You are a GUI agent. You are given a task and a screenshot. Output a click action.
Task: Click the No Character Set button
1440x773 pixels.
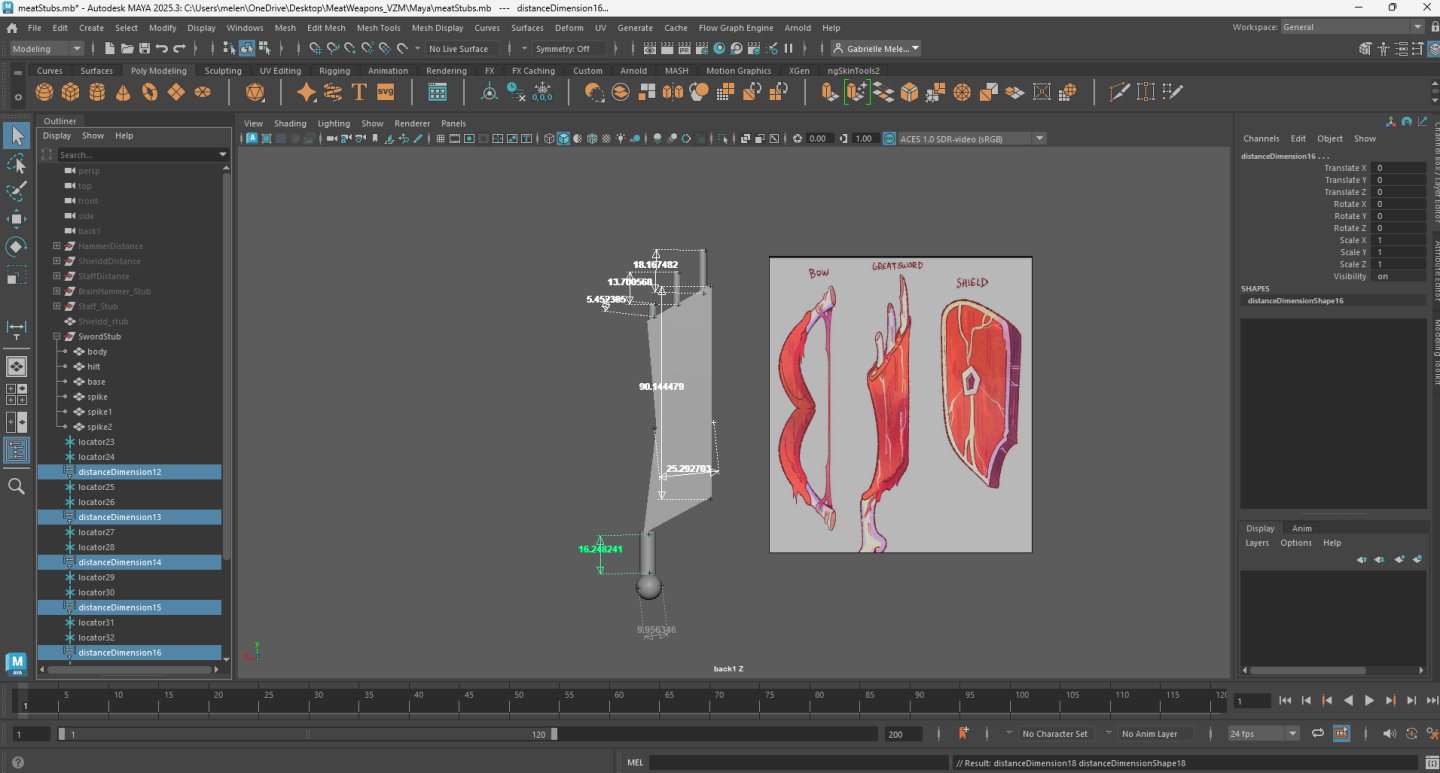pos(1054,733)
